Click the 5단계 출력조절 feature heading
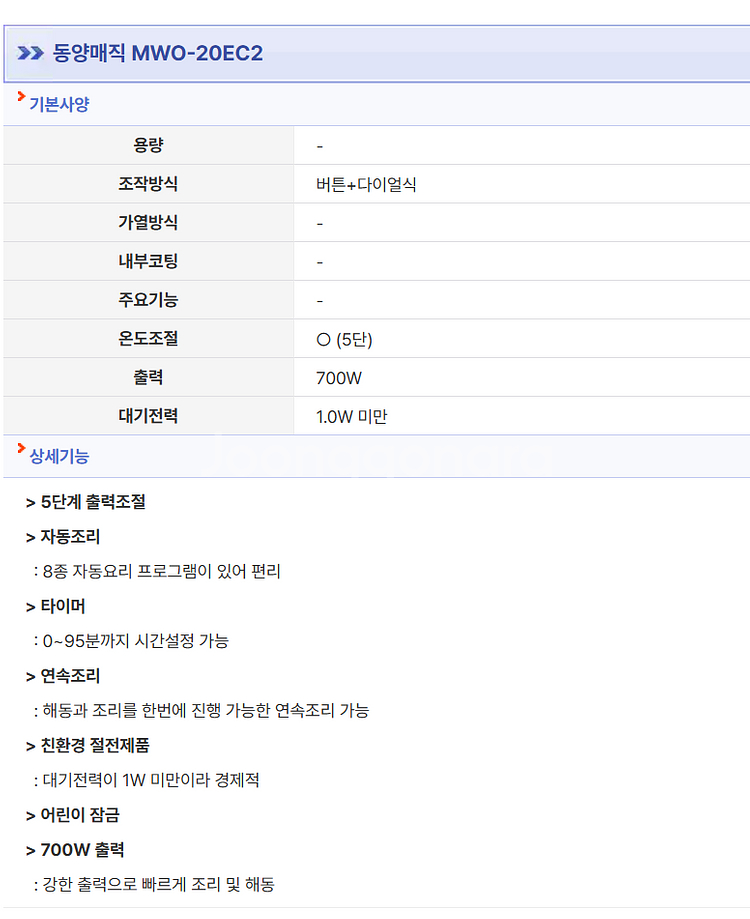 pyautogui.click(x=93, y=502)
